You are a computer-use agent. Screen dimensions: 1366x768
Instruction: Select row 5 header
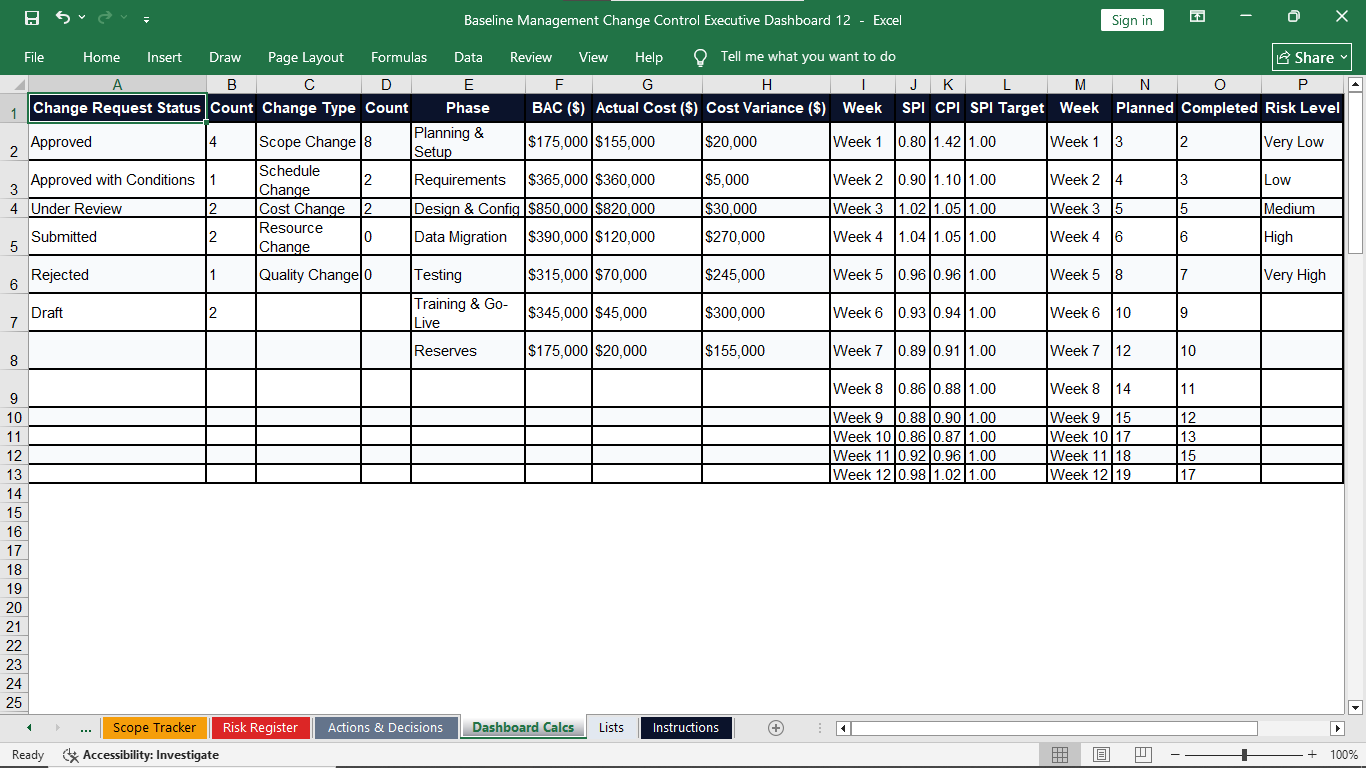pyautogui.click(x=14, y=236)
